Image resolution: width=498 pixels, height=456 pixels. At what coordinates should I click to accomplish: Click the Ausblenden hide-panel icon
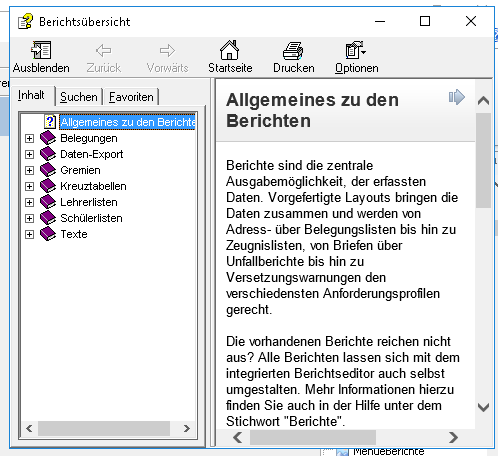41,50
